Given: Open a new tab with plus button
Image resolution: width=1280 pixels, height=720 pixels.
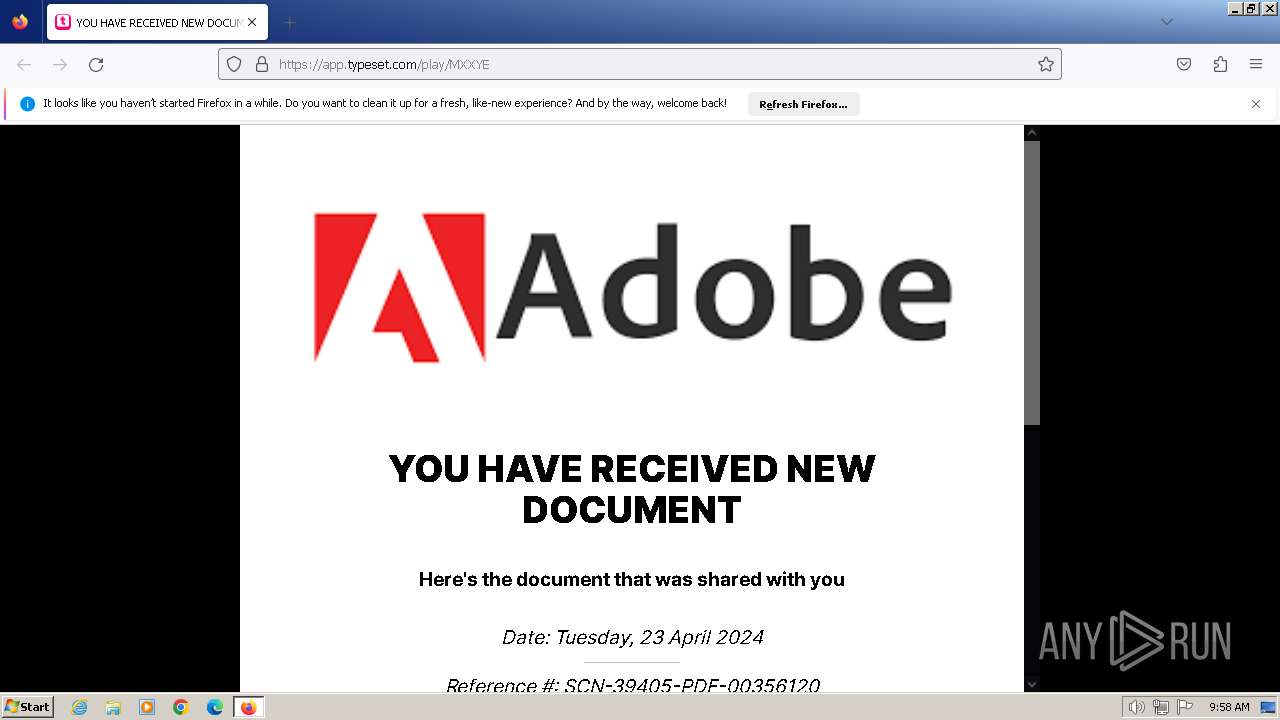Looking at the screenshot, I should 289,22.
